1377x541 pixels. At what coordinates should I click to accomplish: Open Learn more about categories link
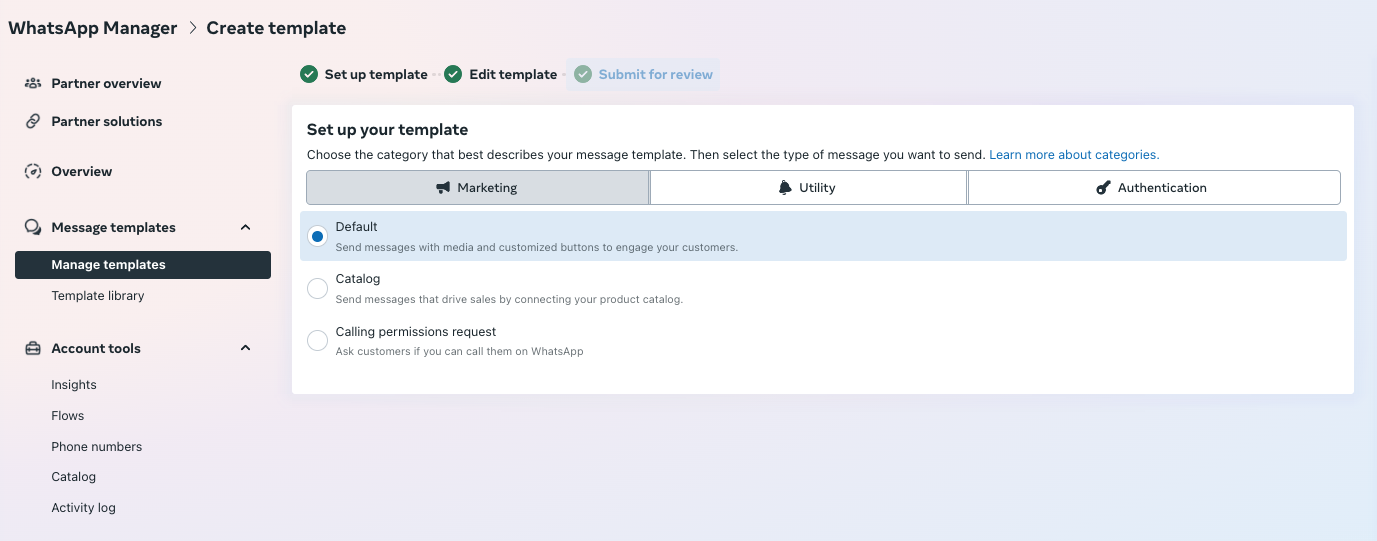pos(1074,155)
